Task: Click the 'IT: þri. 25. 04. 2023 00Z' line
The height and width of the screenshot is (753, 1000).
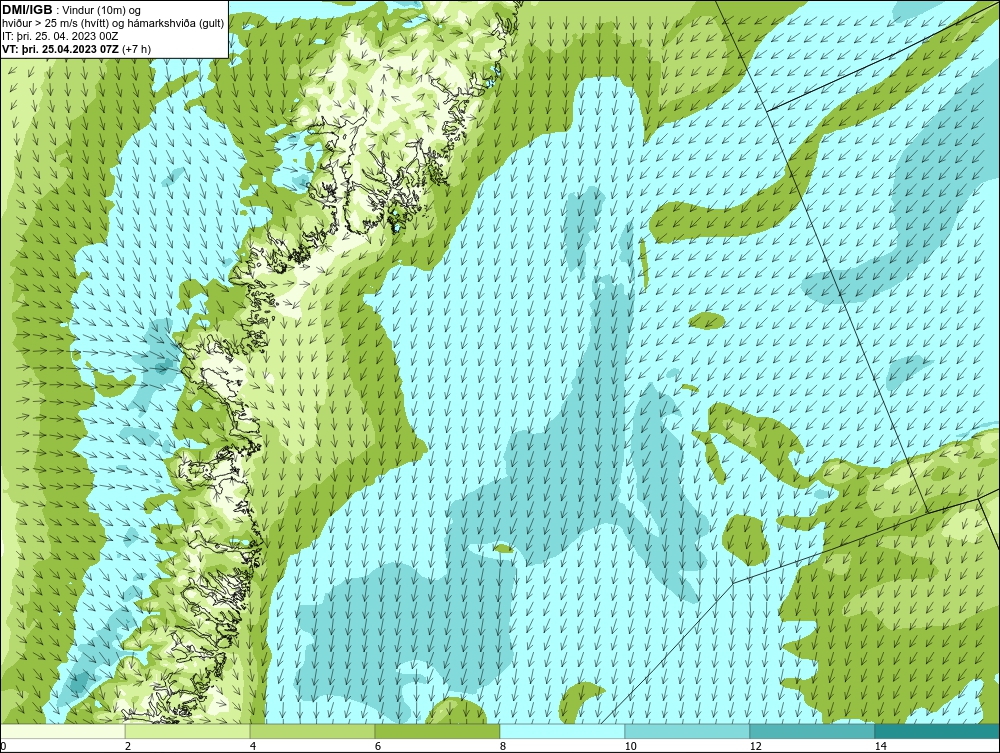Action: (x=60, y=36)
